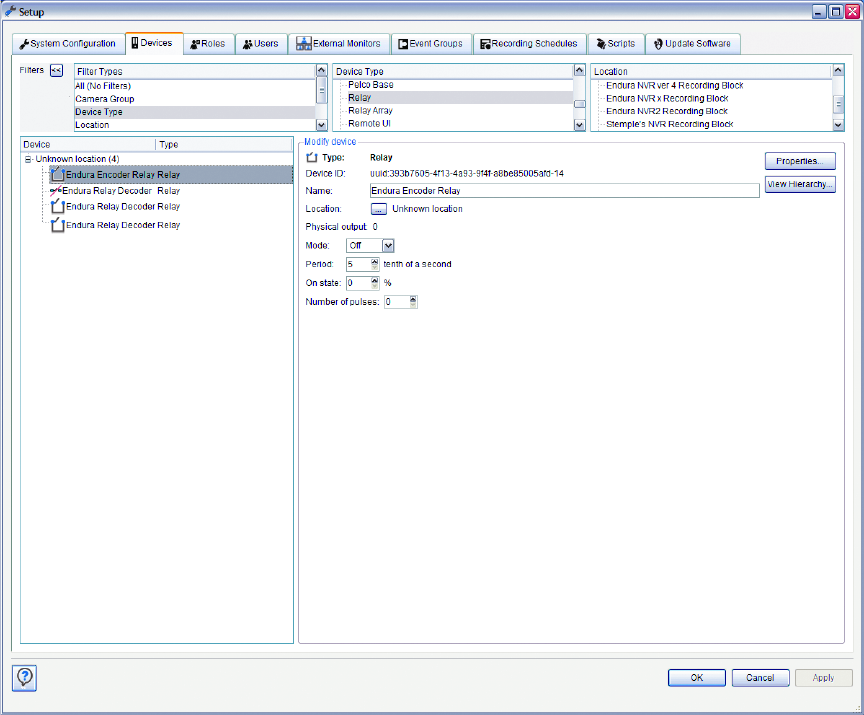Select Endura NVR2 Recording Block location
The image size is (864, 715).
coord(667,111)
